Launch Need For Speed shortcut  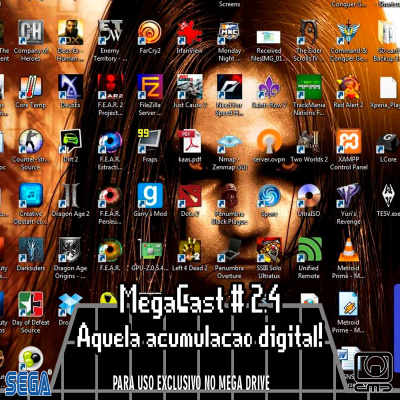click(229, 87)
